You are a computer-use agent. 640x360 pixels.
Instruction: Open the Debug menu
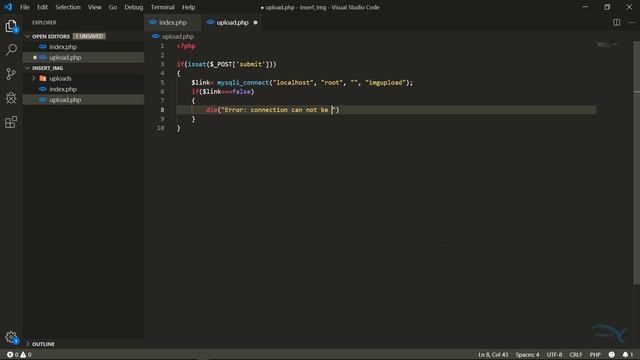[134, 7]
